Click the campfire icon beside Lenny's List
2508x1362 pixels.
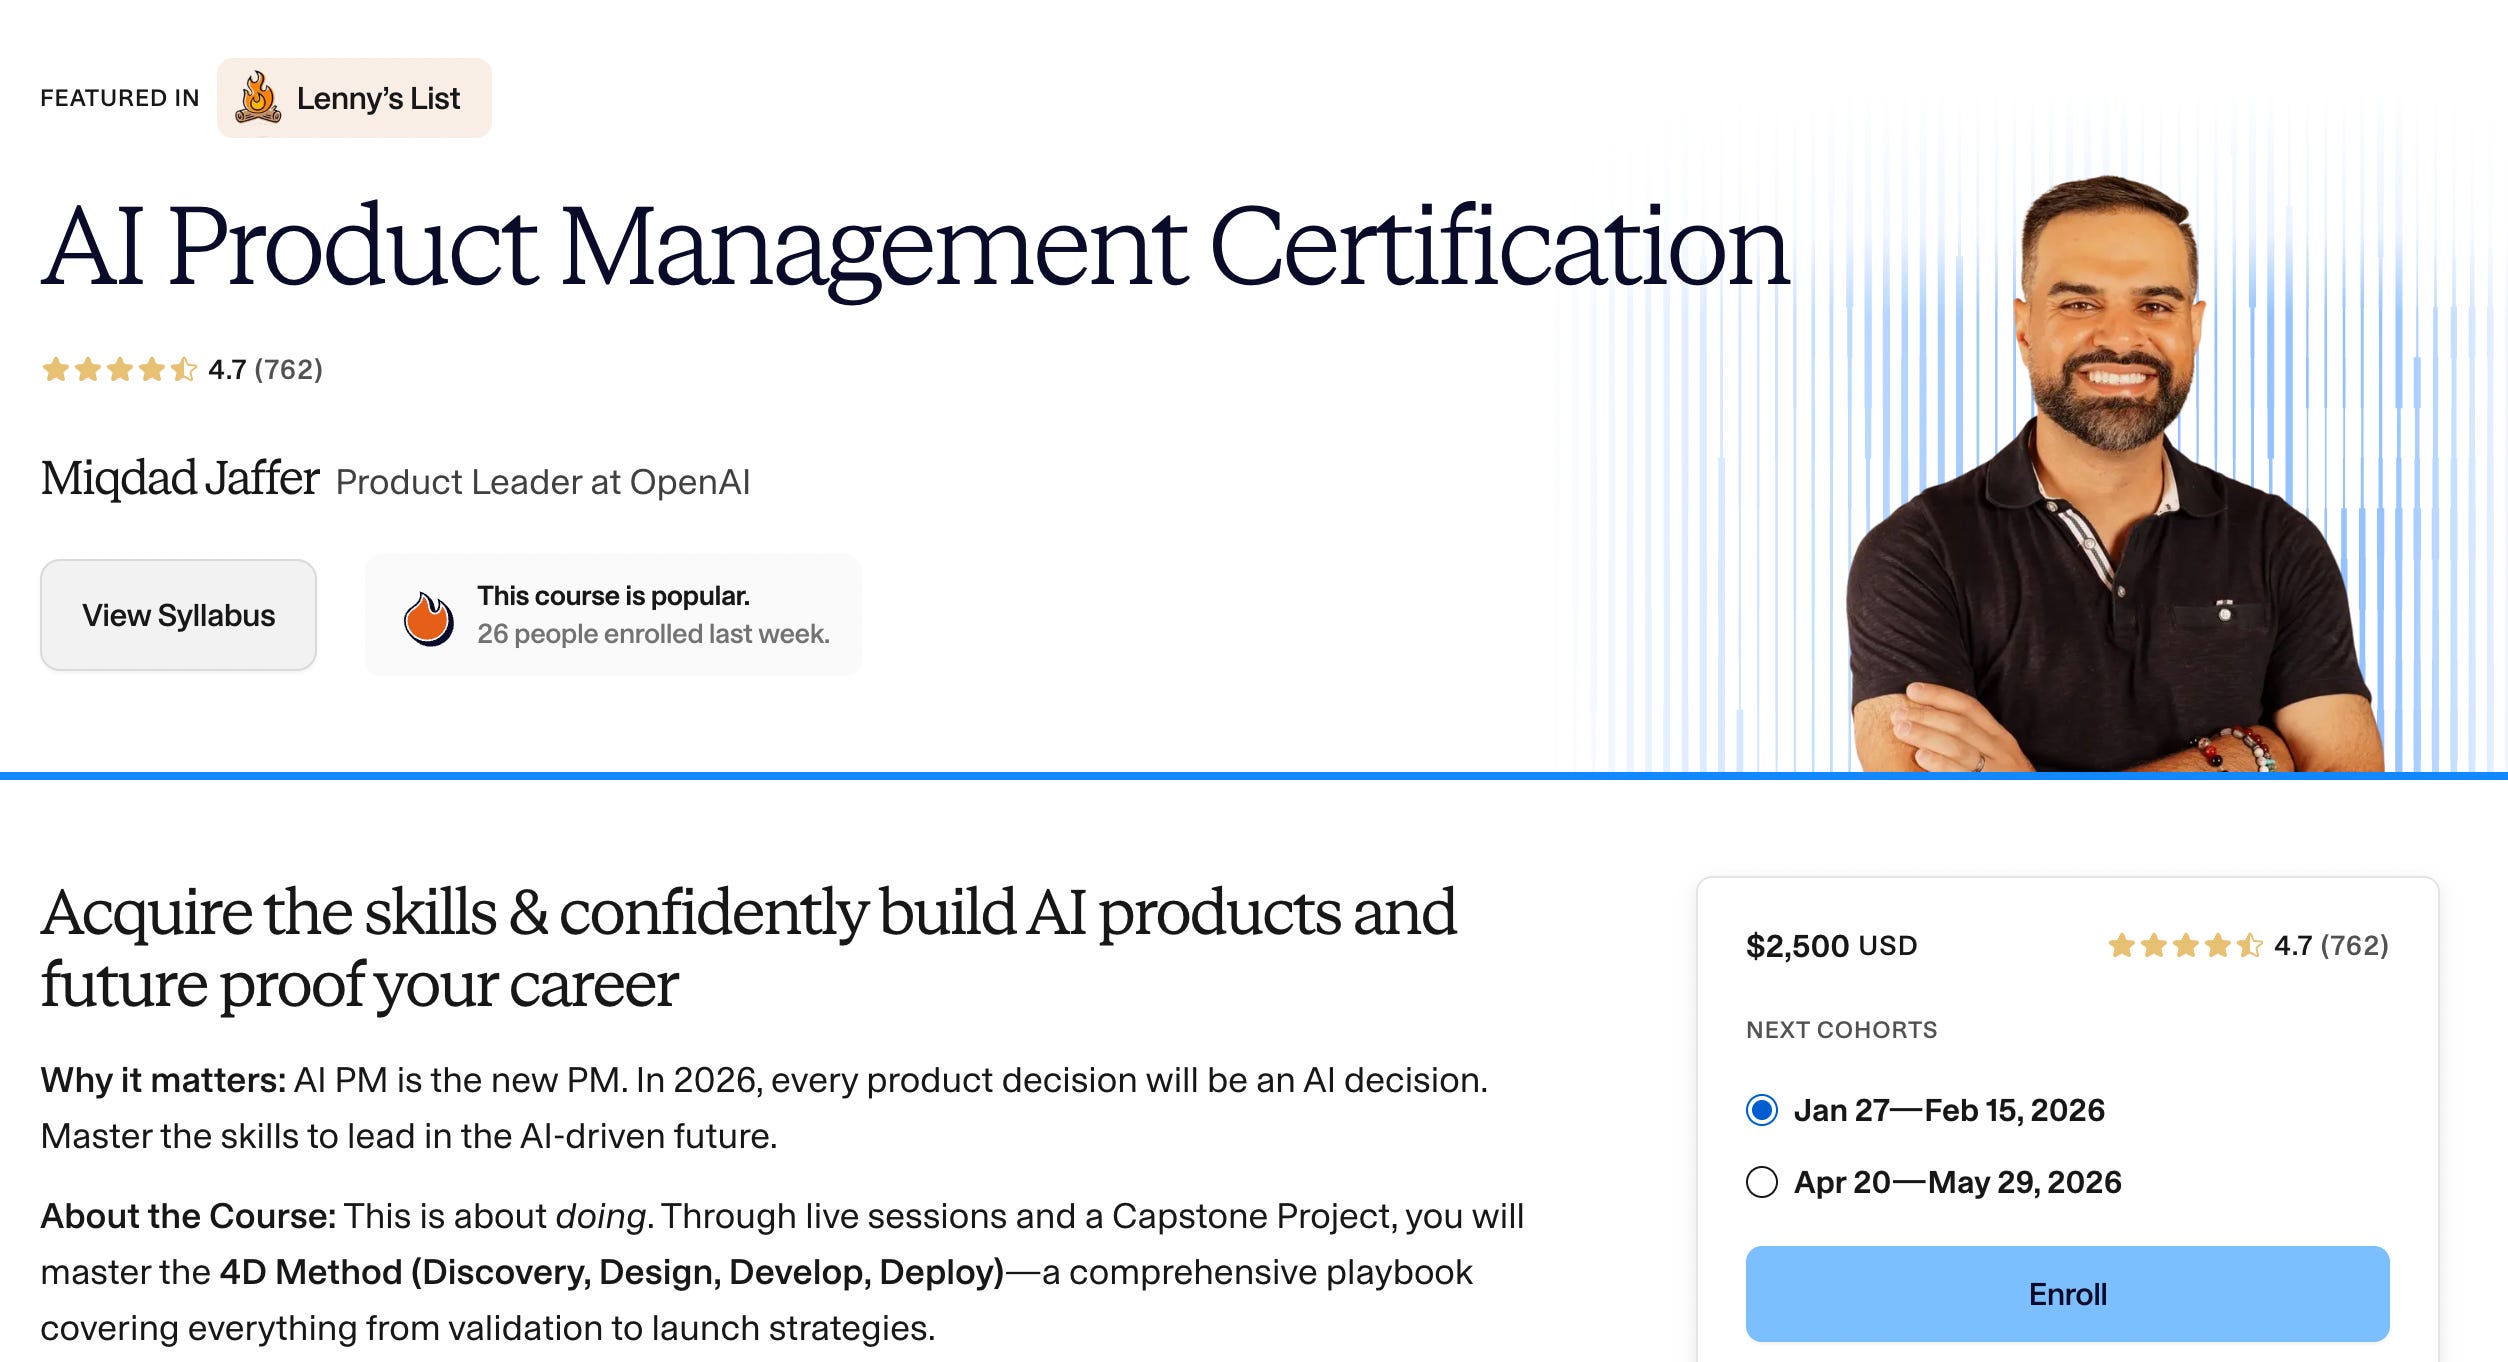click(x=258, y=98)
